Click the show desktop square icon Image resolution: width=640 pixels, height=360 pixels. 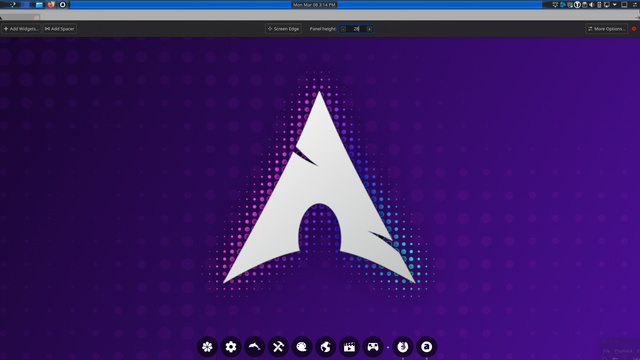point(624,4)
